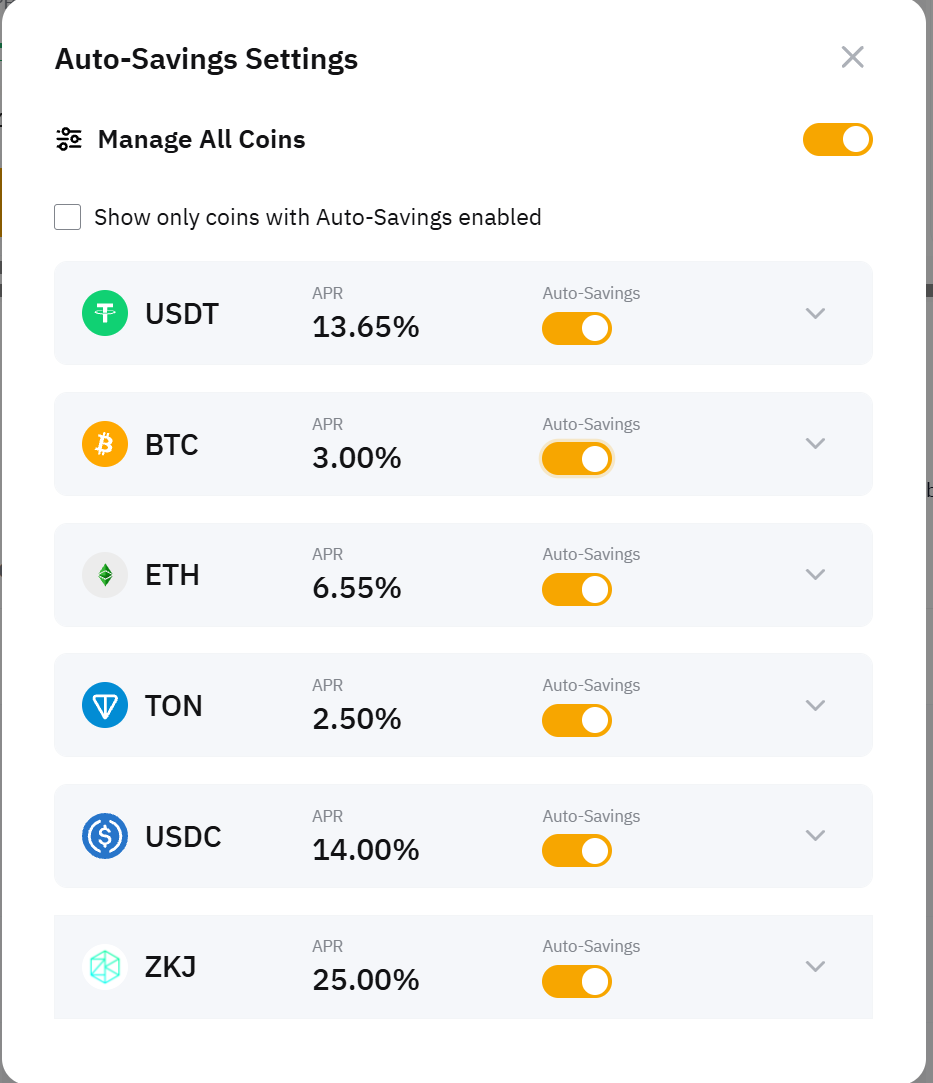Toggle the Manage All Coins switch
Viewport: 933px width, 1083px height.
pos(838,140)
